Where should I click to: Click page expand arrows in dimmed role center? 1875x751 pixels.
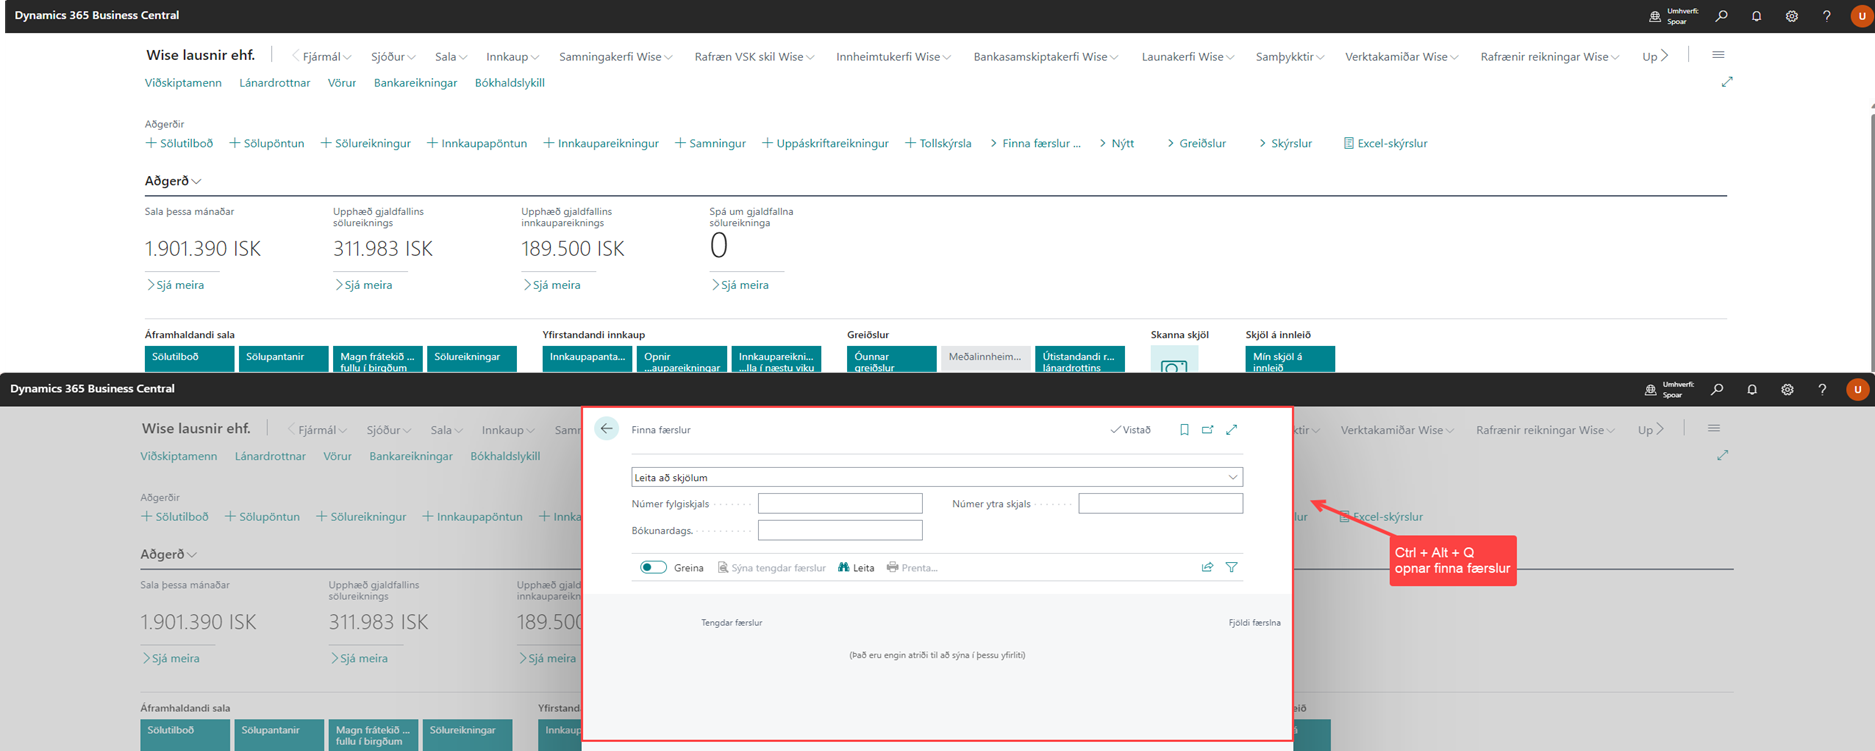pyautogui.click(x=1723, y=455)
